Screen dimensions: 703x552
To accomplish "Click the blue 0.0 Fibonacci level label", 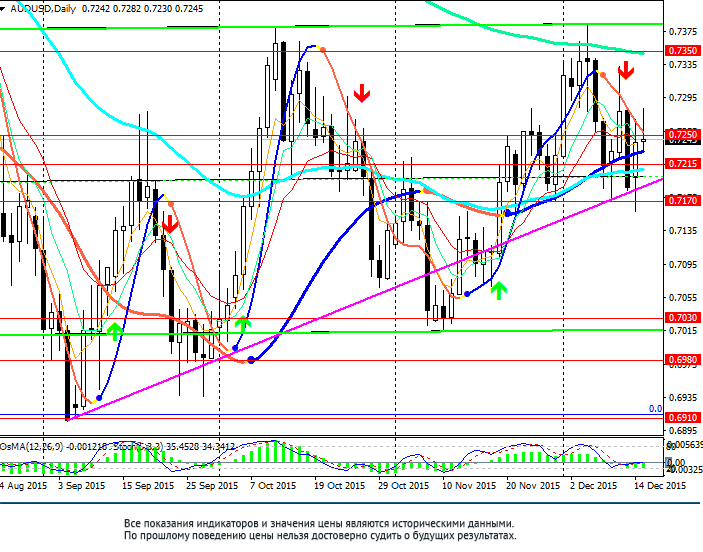I will coord(655,409).
